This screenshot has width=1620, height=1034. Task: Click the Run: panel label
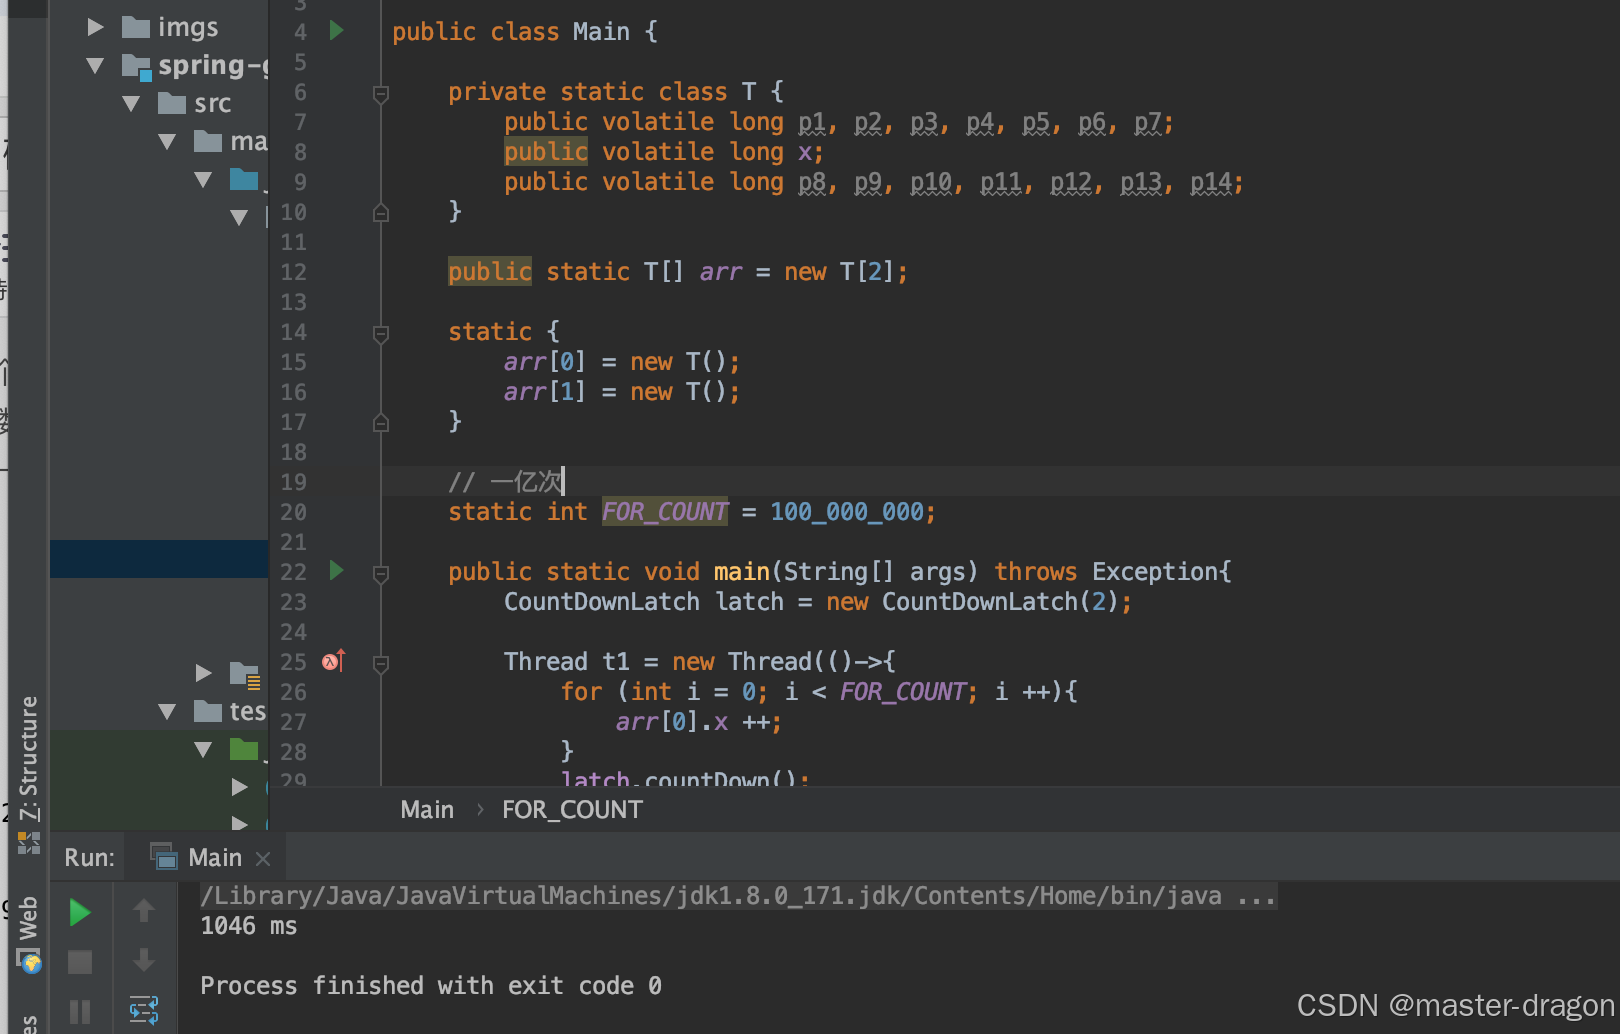(89, 858)
